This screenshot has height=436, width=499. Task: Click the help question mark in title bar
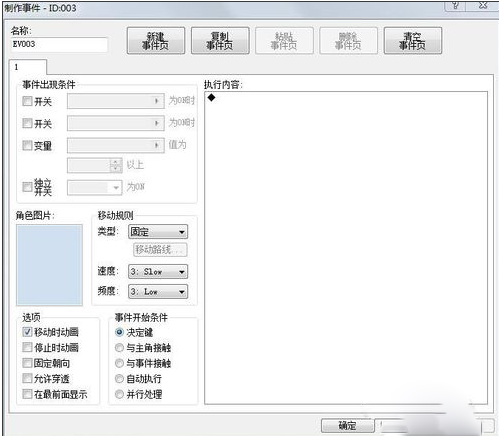pyautogui.click(x=456, y=5)
